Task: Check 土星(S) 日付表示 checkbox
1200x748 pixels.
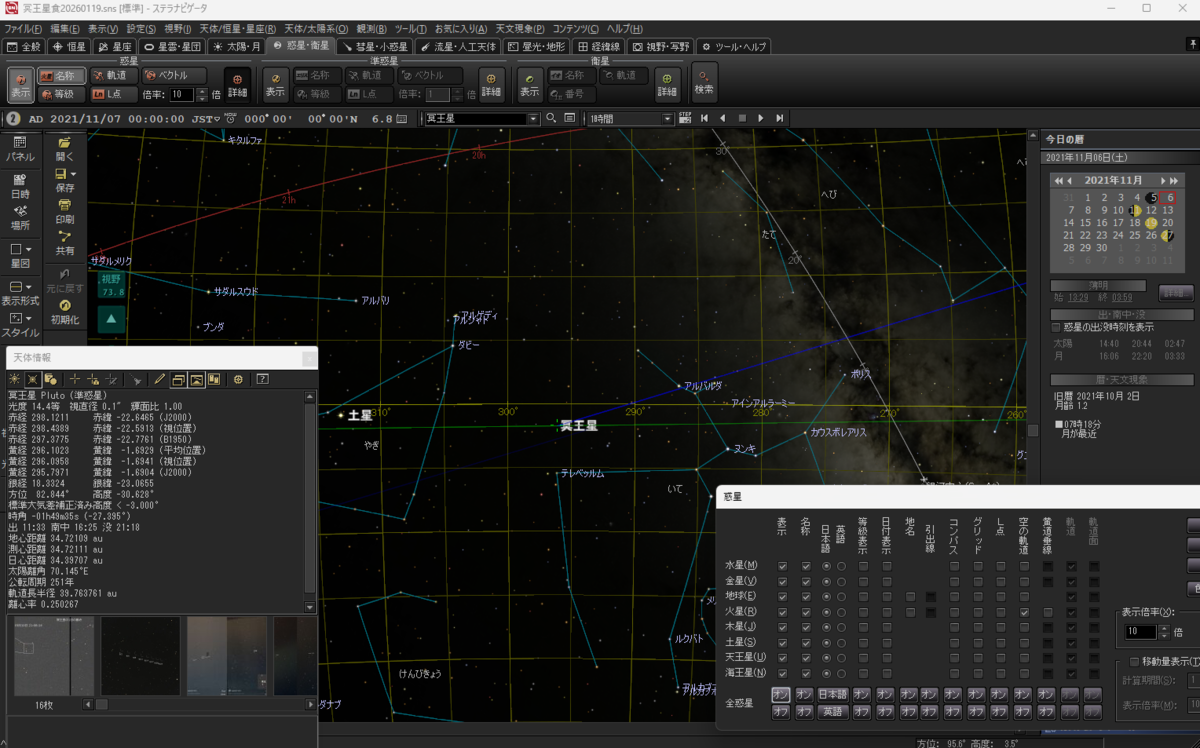Action: tap(887, 641)
